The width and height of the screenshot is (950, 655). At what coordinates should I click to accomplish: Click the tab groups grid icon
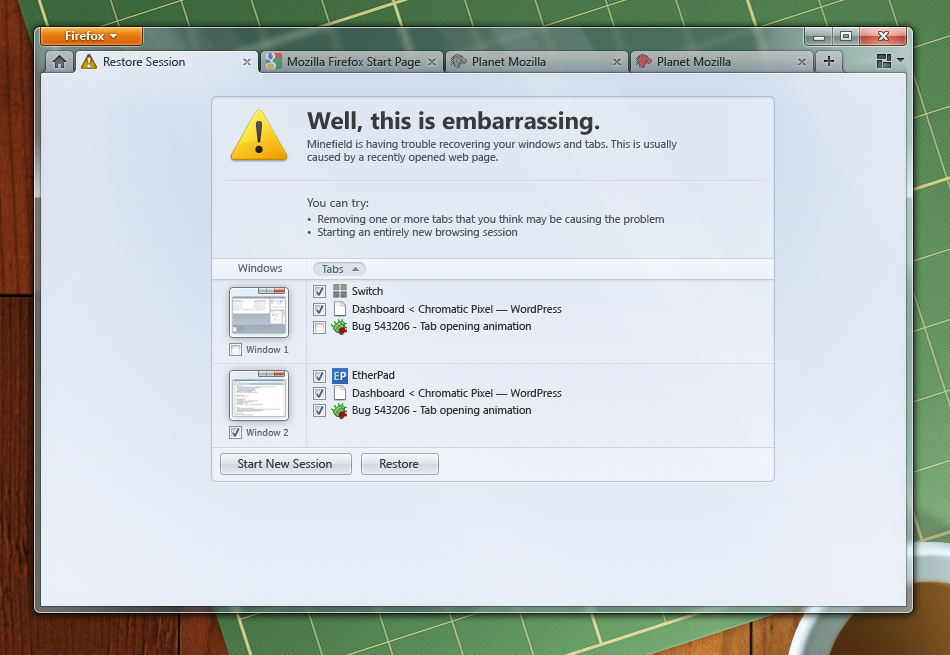click(x=883, y=62)
